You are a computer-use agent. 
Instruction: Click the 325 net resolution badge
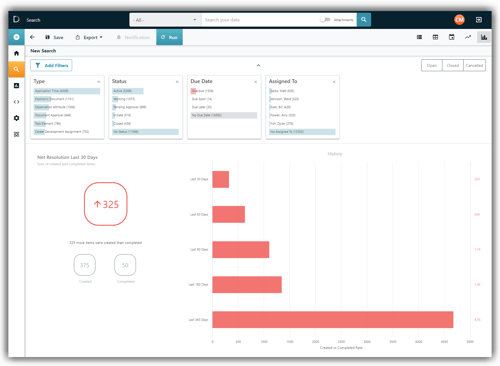tap(106, 204)
